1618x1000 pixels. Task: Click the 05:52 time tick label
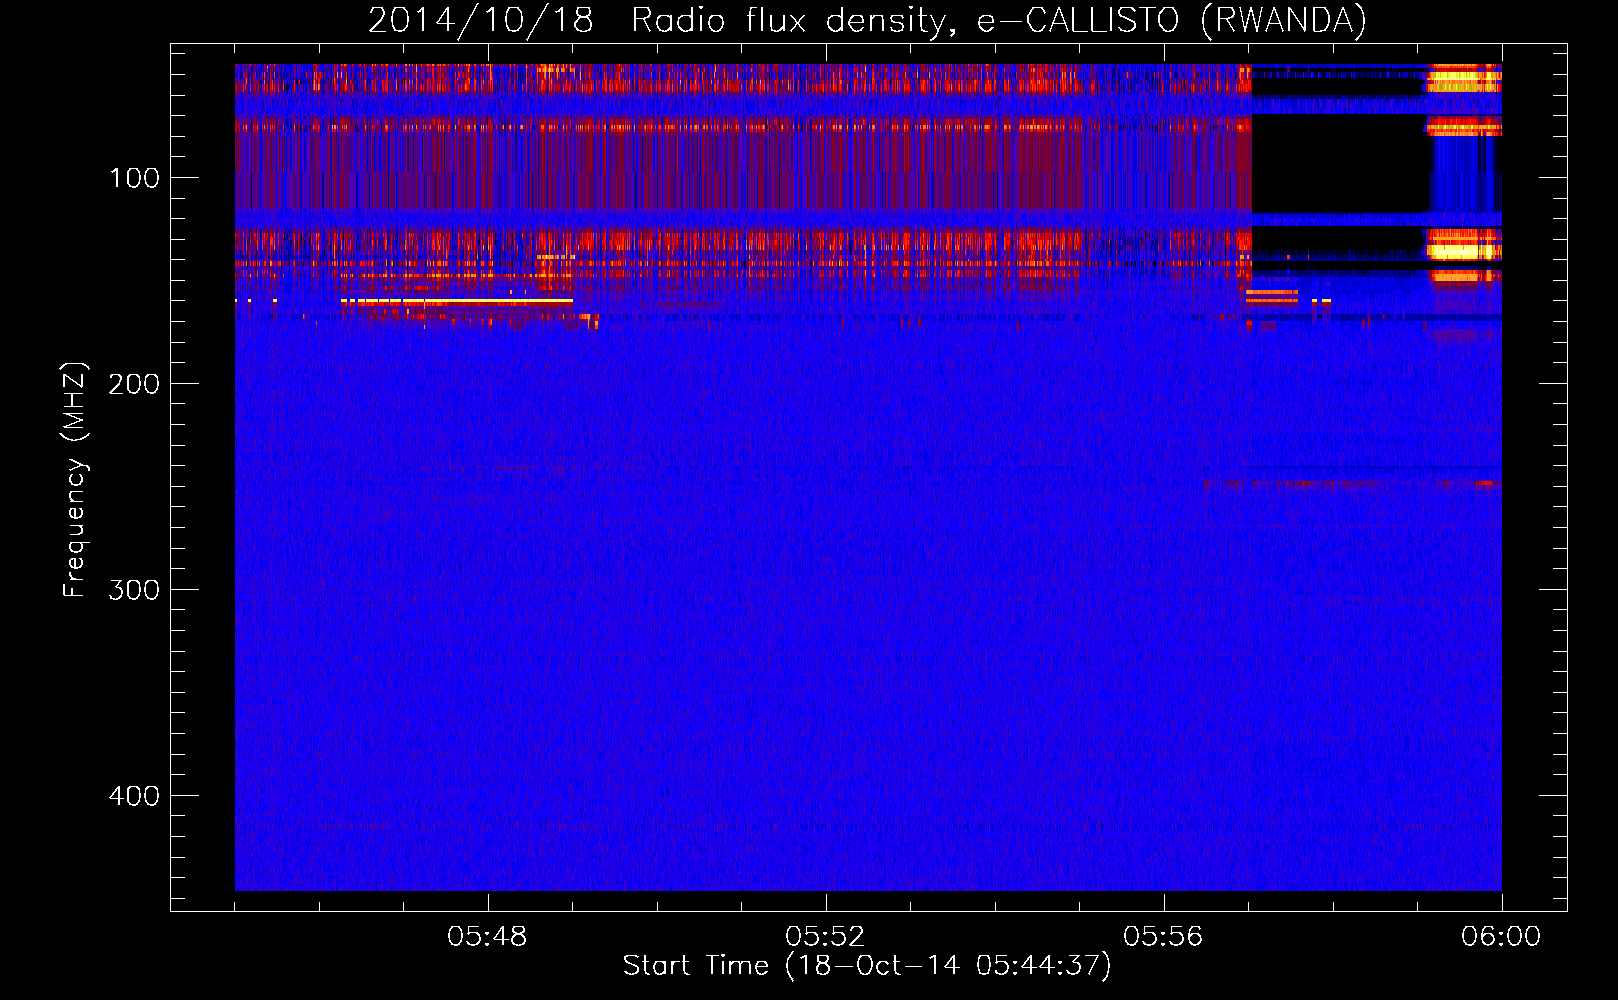tap(825, 937)
